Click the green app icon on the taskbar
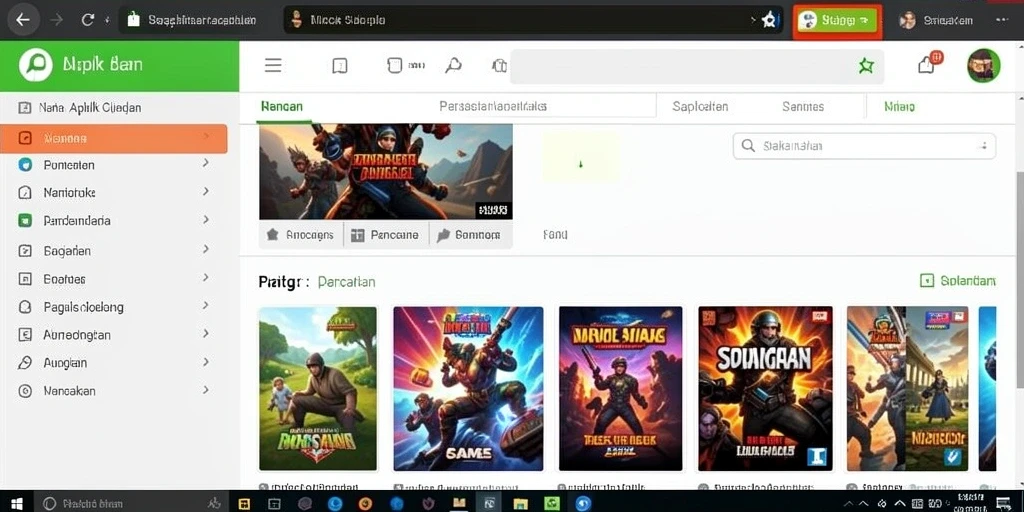 tap(552, 504)
